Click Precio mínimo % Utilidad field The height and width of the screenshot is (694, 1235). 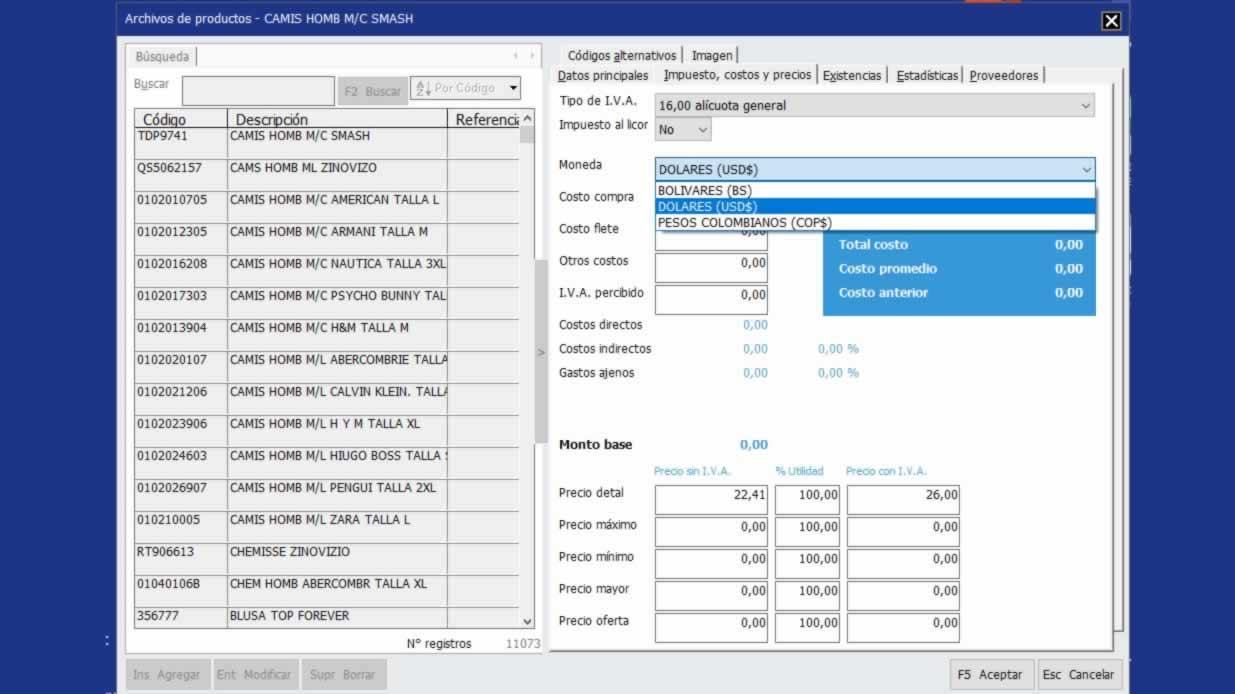point(807,564)
